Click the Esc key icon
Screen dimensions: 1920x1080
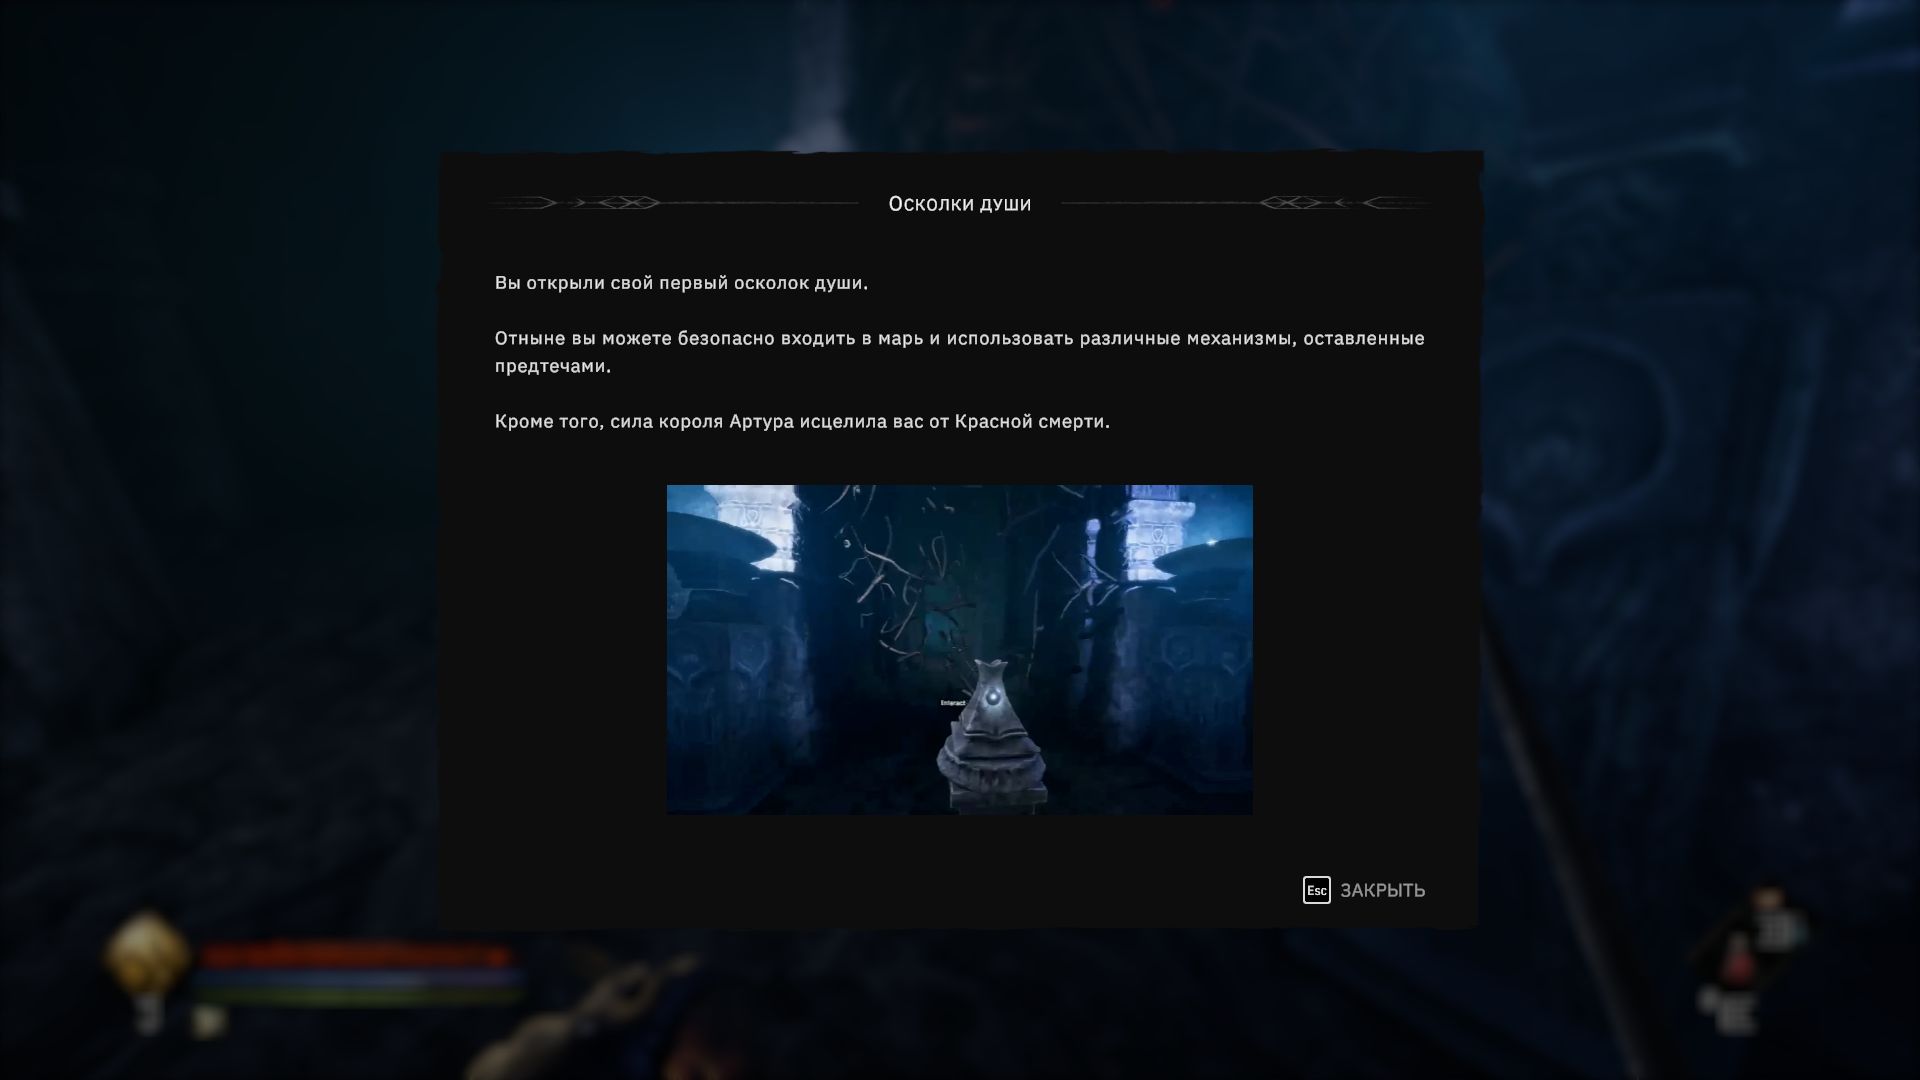(x=1316, y=890)
